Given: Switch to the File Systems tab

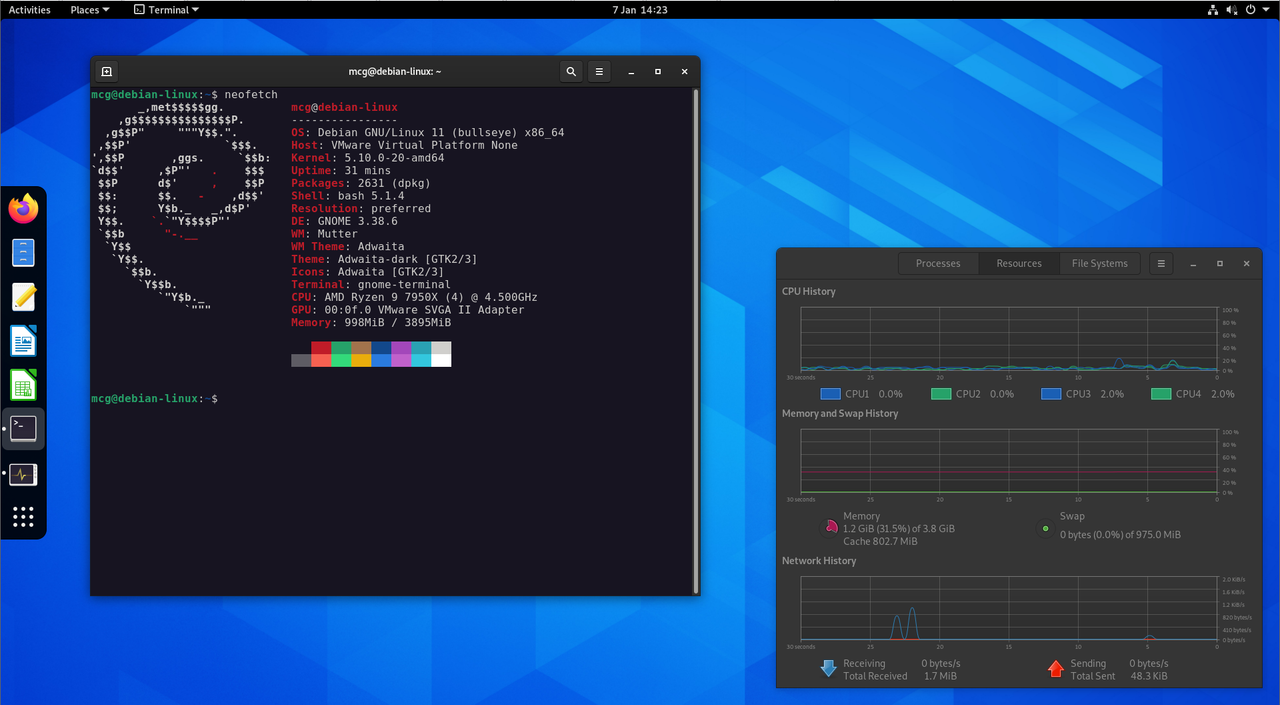Looking at the screenshot, I should 1099,264.
